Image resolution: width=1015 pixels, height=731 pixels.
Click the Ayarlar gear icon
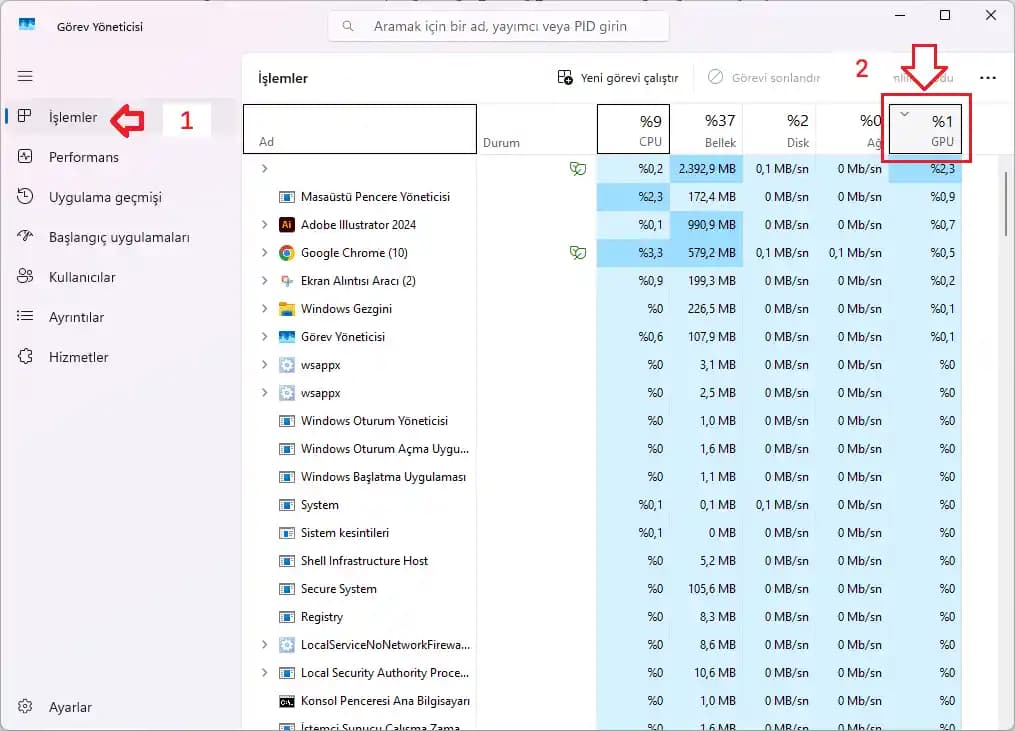pyautogui.click(x=25, y=706)
